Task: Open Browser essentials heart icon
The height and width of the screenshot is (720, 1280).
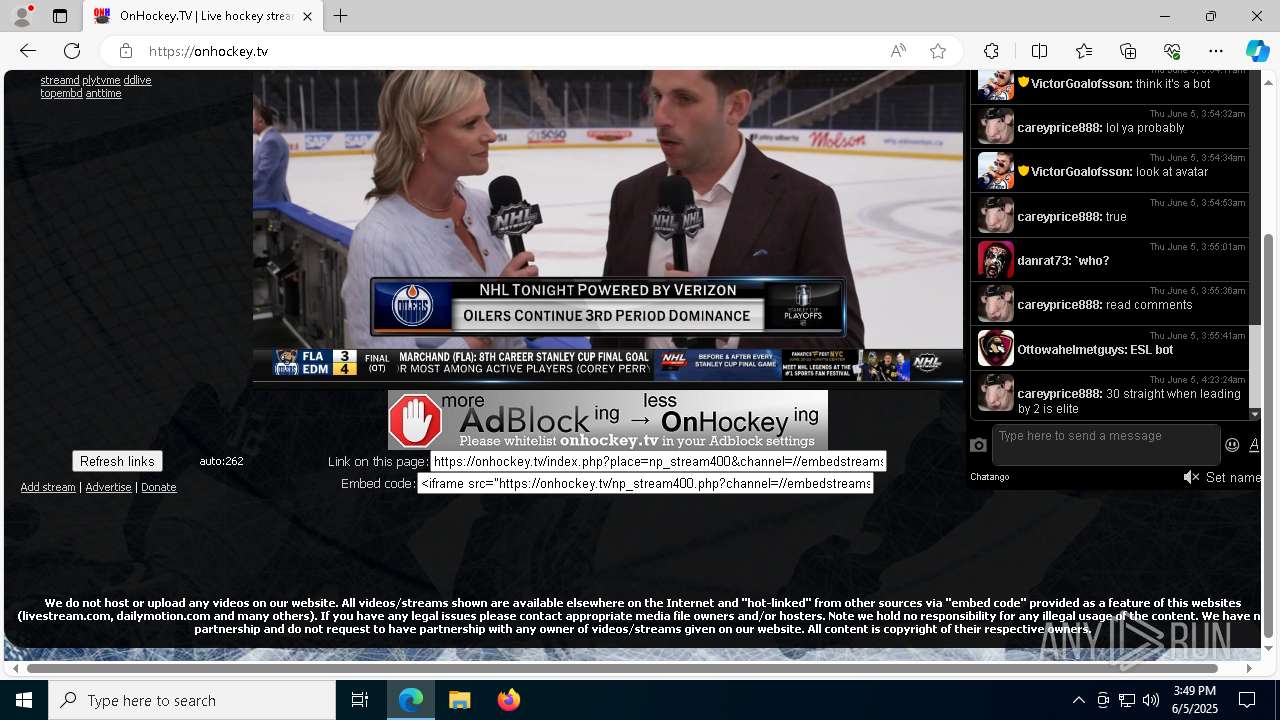Action: pos(1172,51)
